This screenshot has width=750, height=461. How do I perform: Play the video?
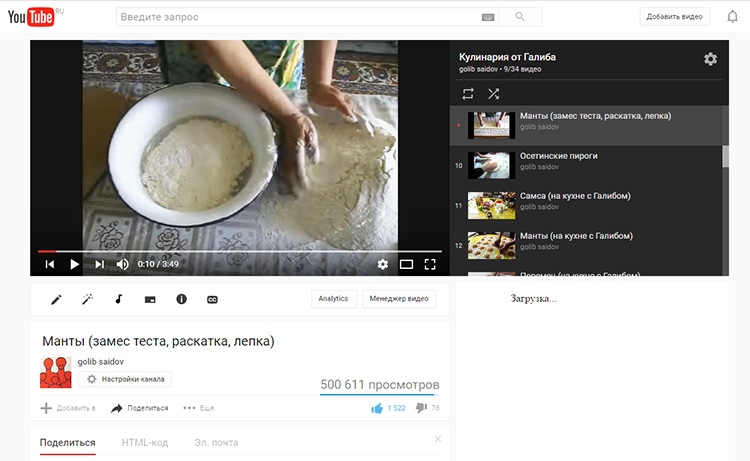tap(74, 264)
